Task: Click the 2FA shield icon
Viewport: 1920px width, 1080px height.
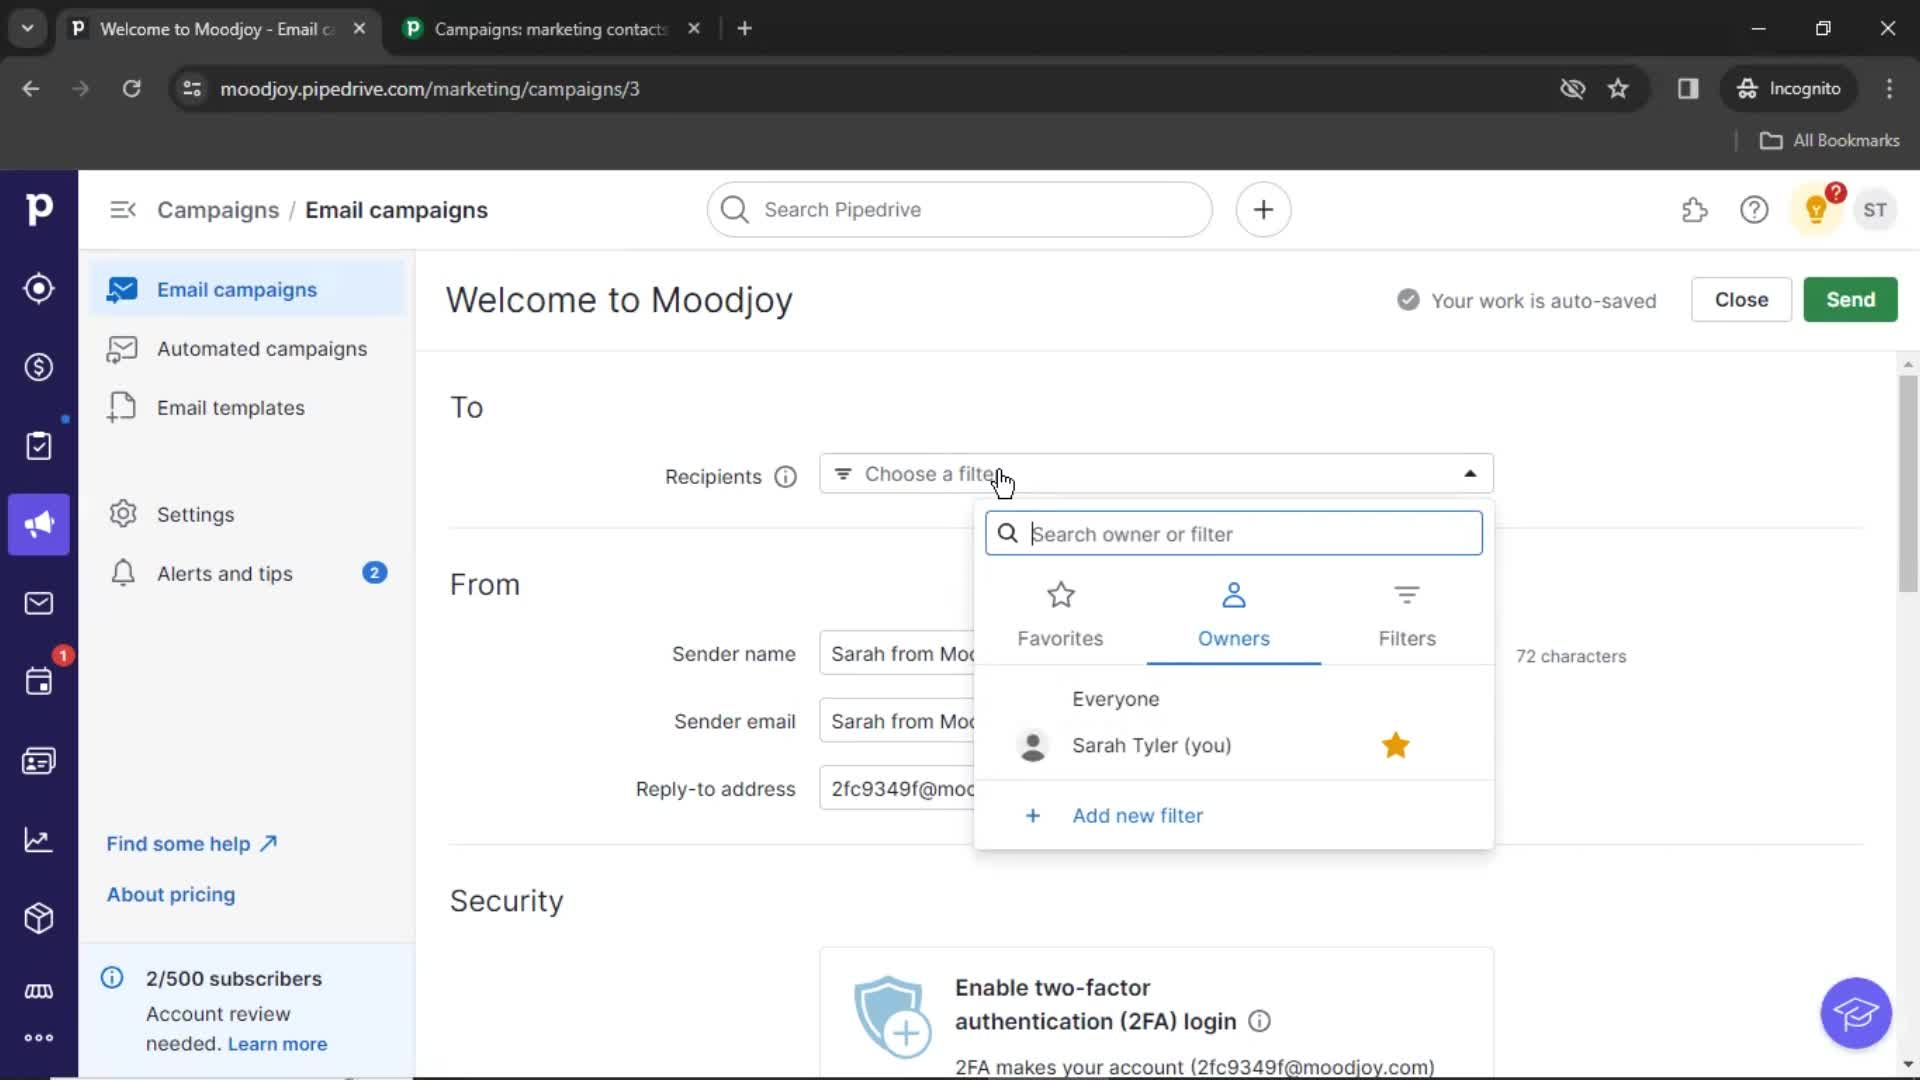Action: [x=891, y=1017]
